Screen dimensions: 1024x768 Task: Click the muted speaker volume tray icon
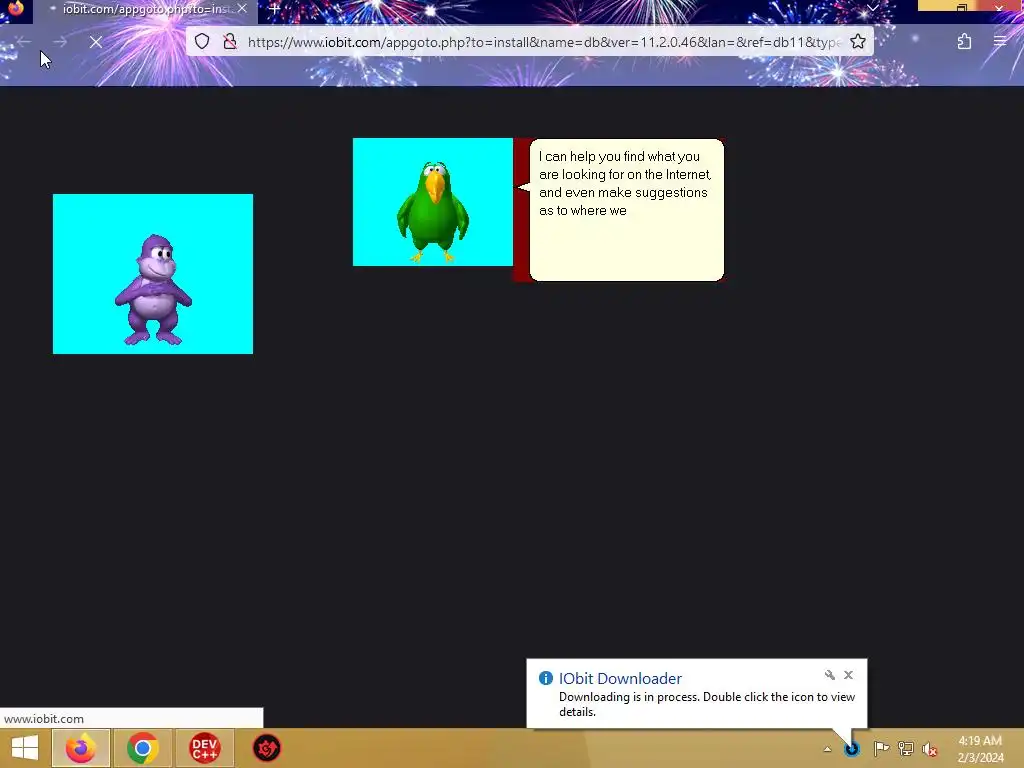pyautogui.click(x=930, y=749)
